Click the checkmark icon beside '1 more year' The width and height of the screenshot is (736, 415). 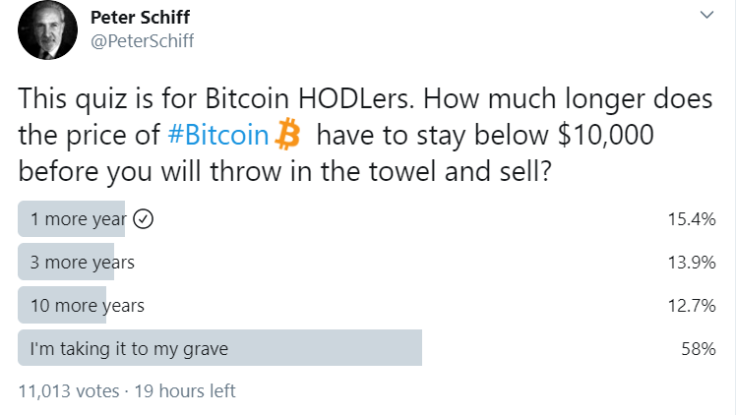(x=143, y=219)
